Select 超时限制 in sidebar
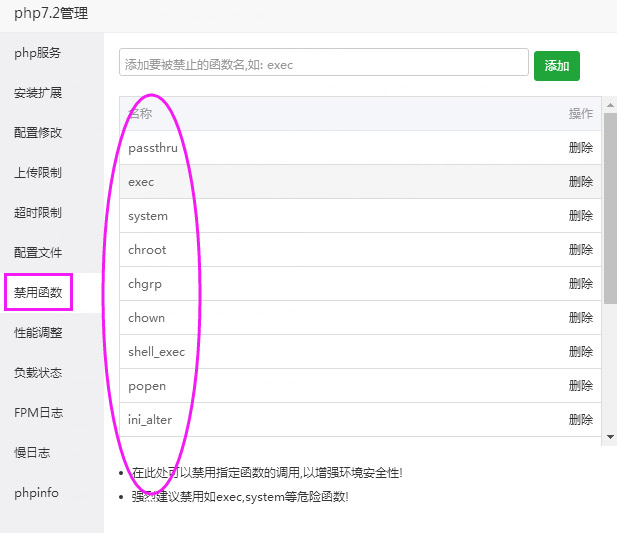 (x=38, y=212)
